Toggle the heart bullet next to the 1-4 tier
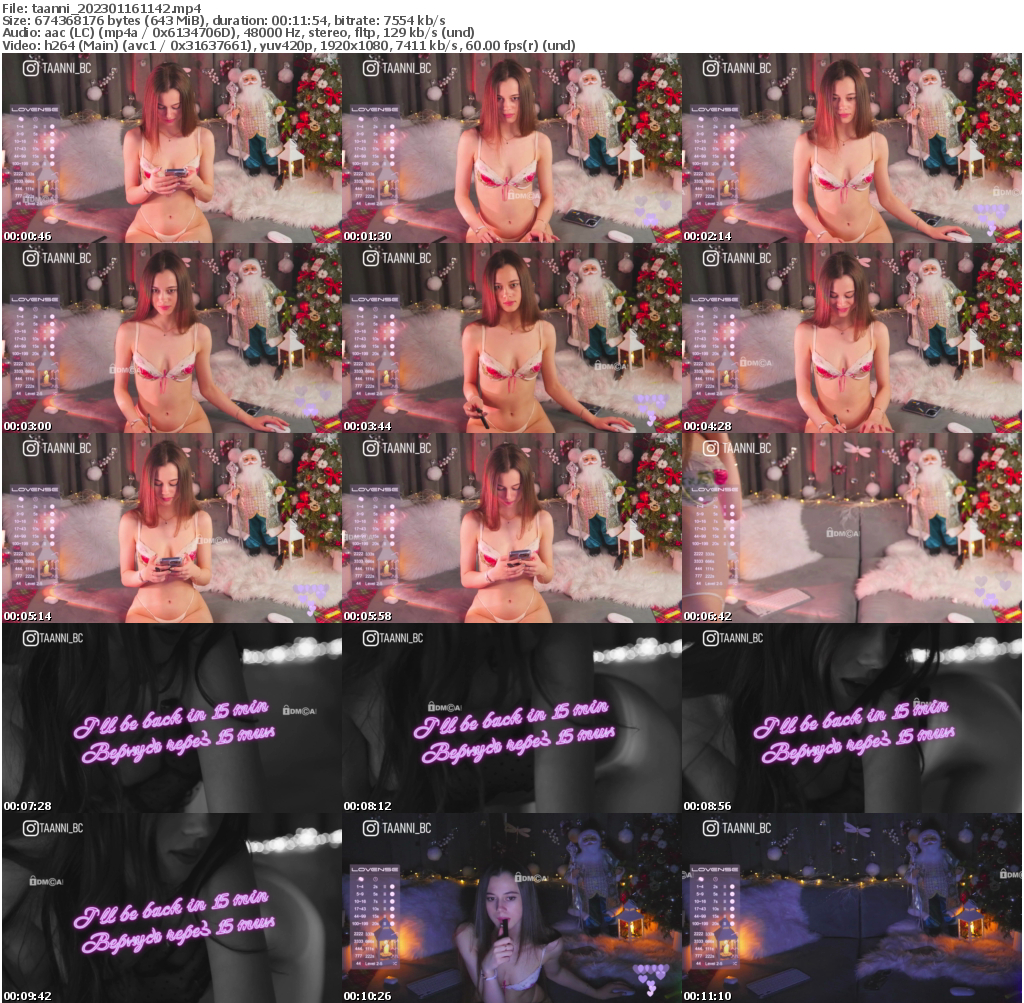 pos(52,126)
